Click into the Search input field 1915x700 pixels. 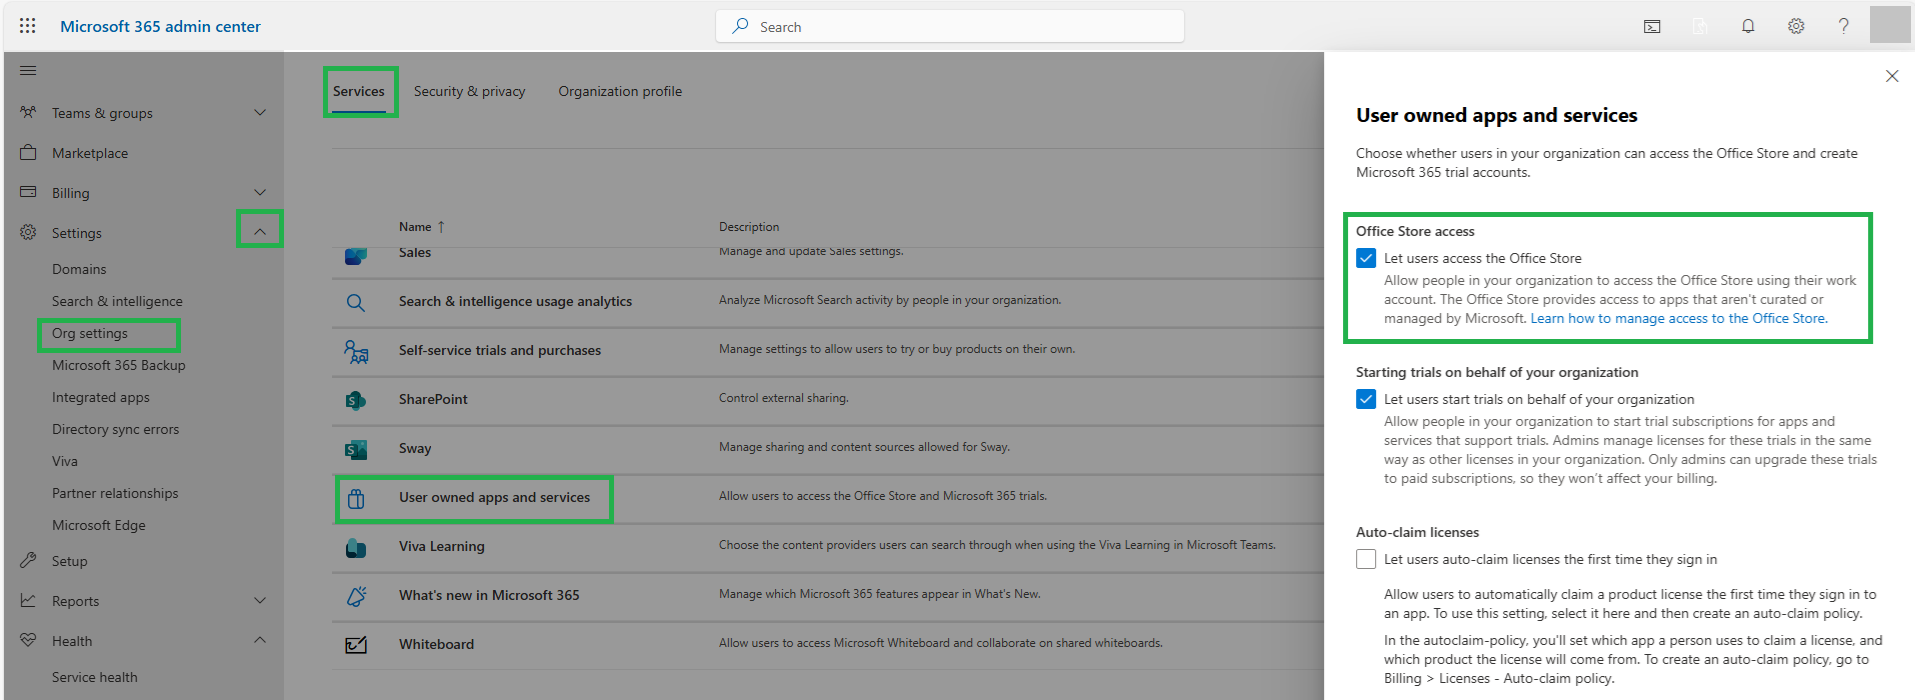(x=950, y=26)
